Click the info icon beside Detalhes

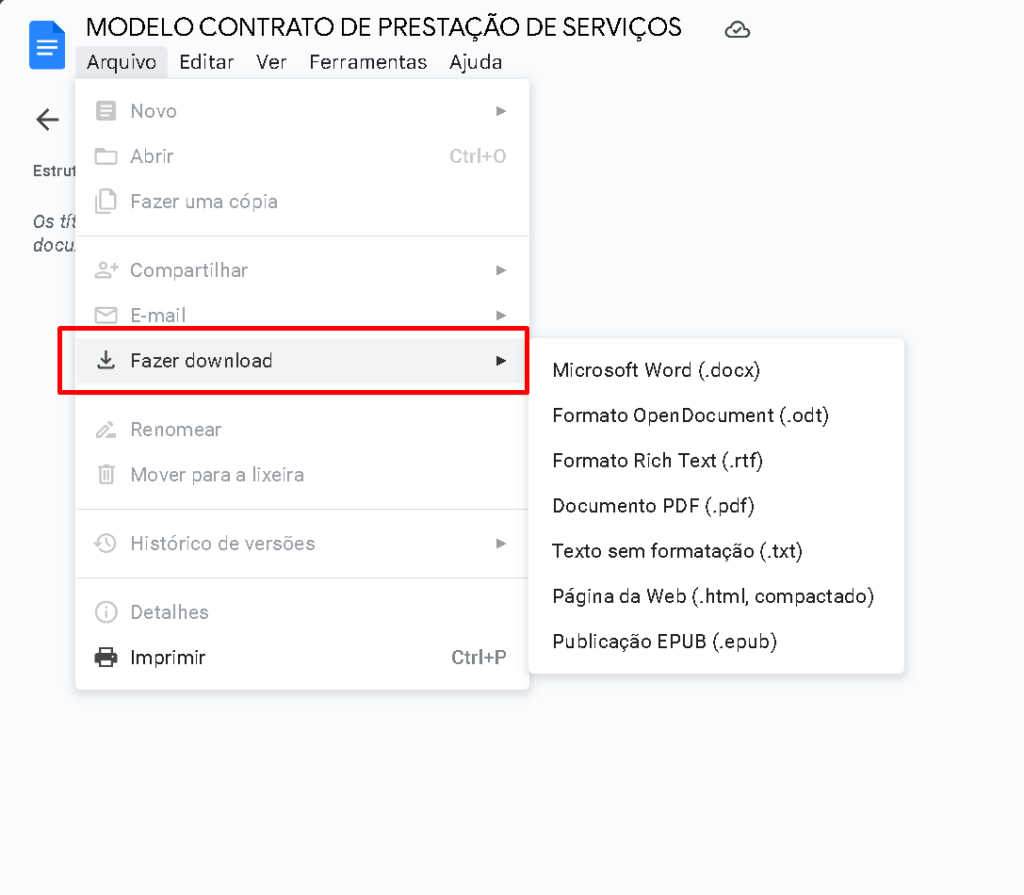pyautogui.click(x=105, y=612)
